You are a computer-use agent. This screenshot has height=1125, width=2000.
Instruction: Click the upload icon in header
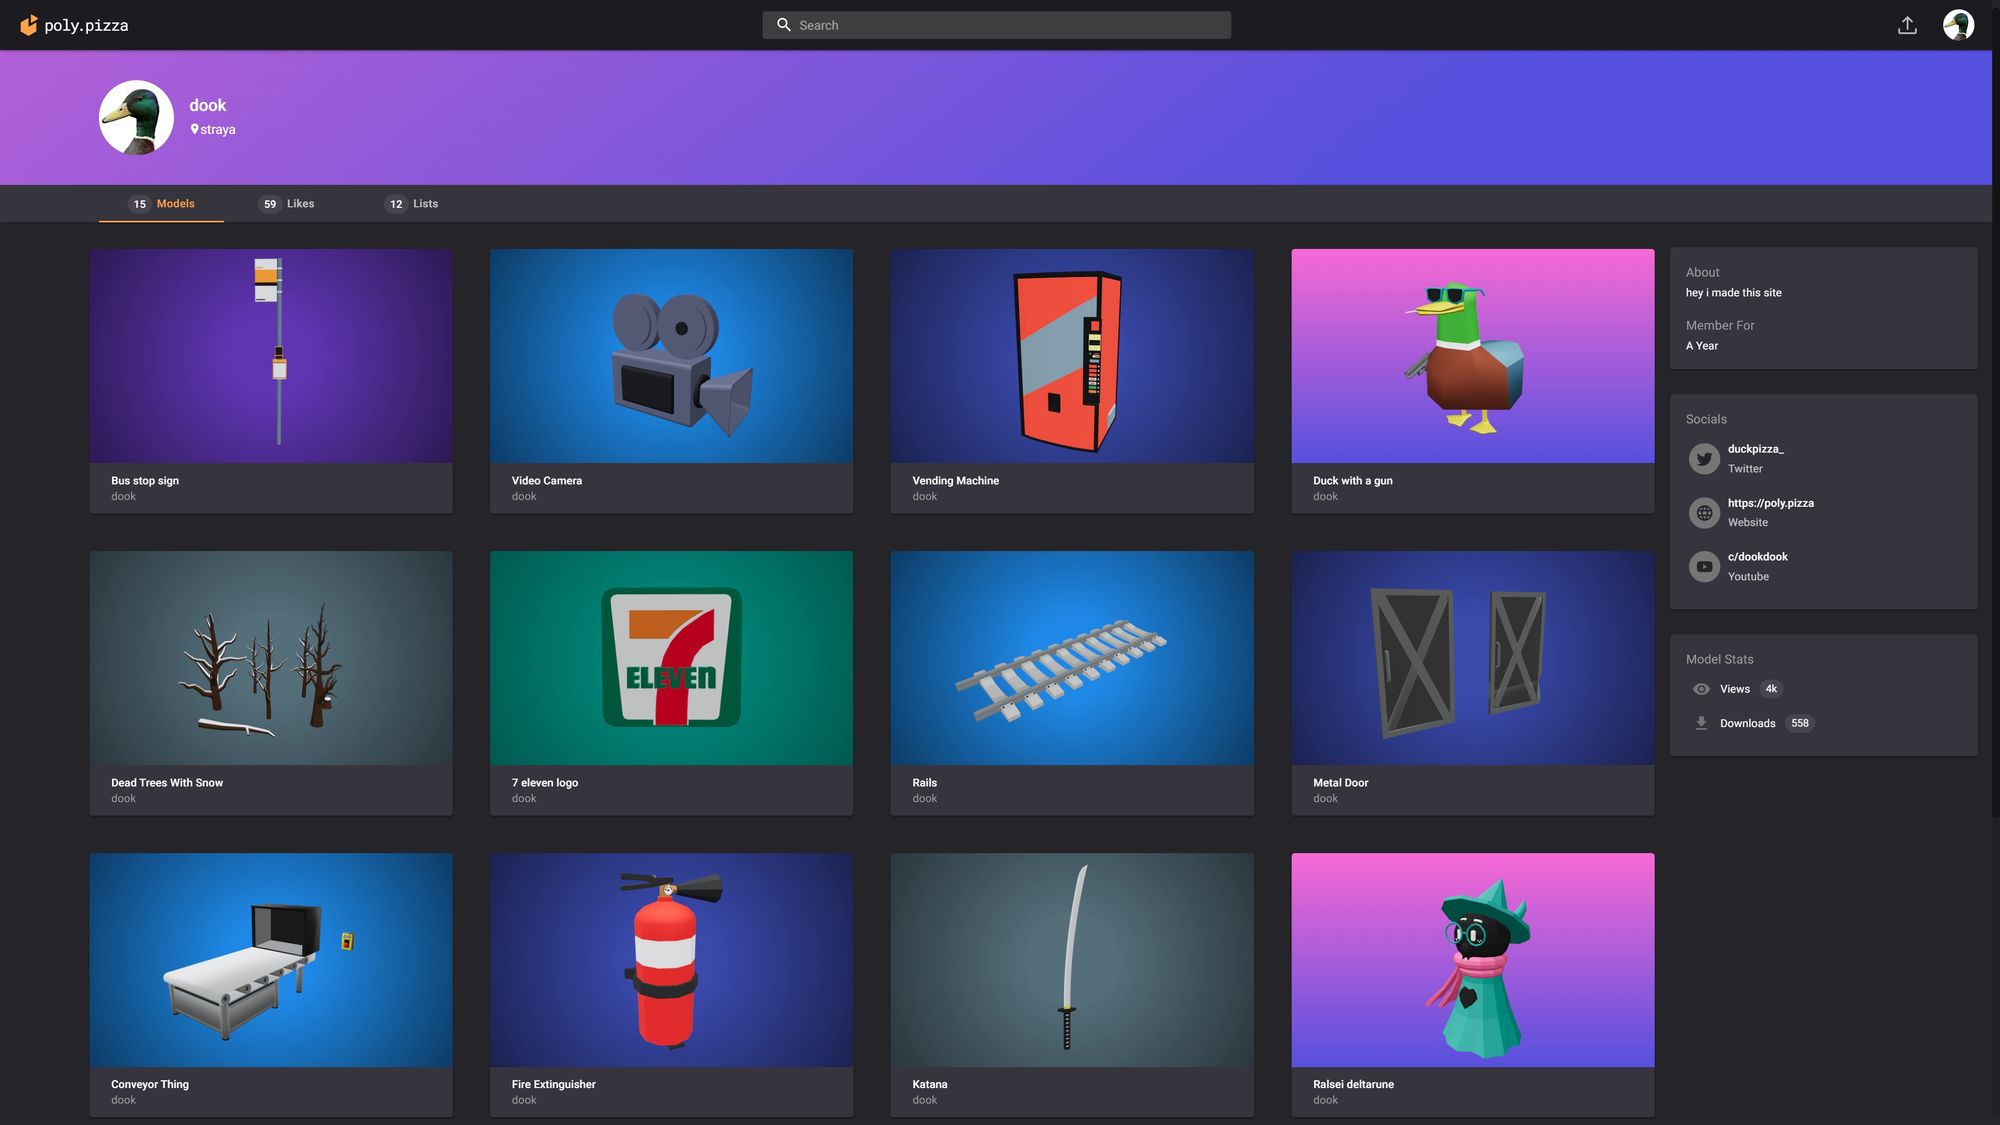(1907, 25)
